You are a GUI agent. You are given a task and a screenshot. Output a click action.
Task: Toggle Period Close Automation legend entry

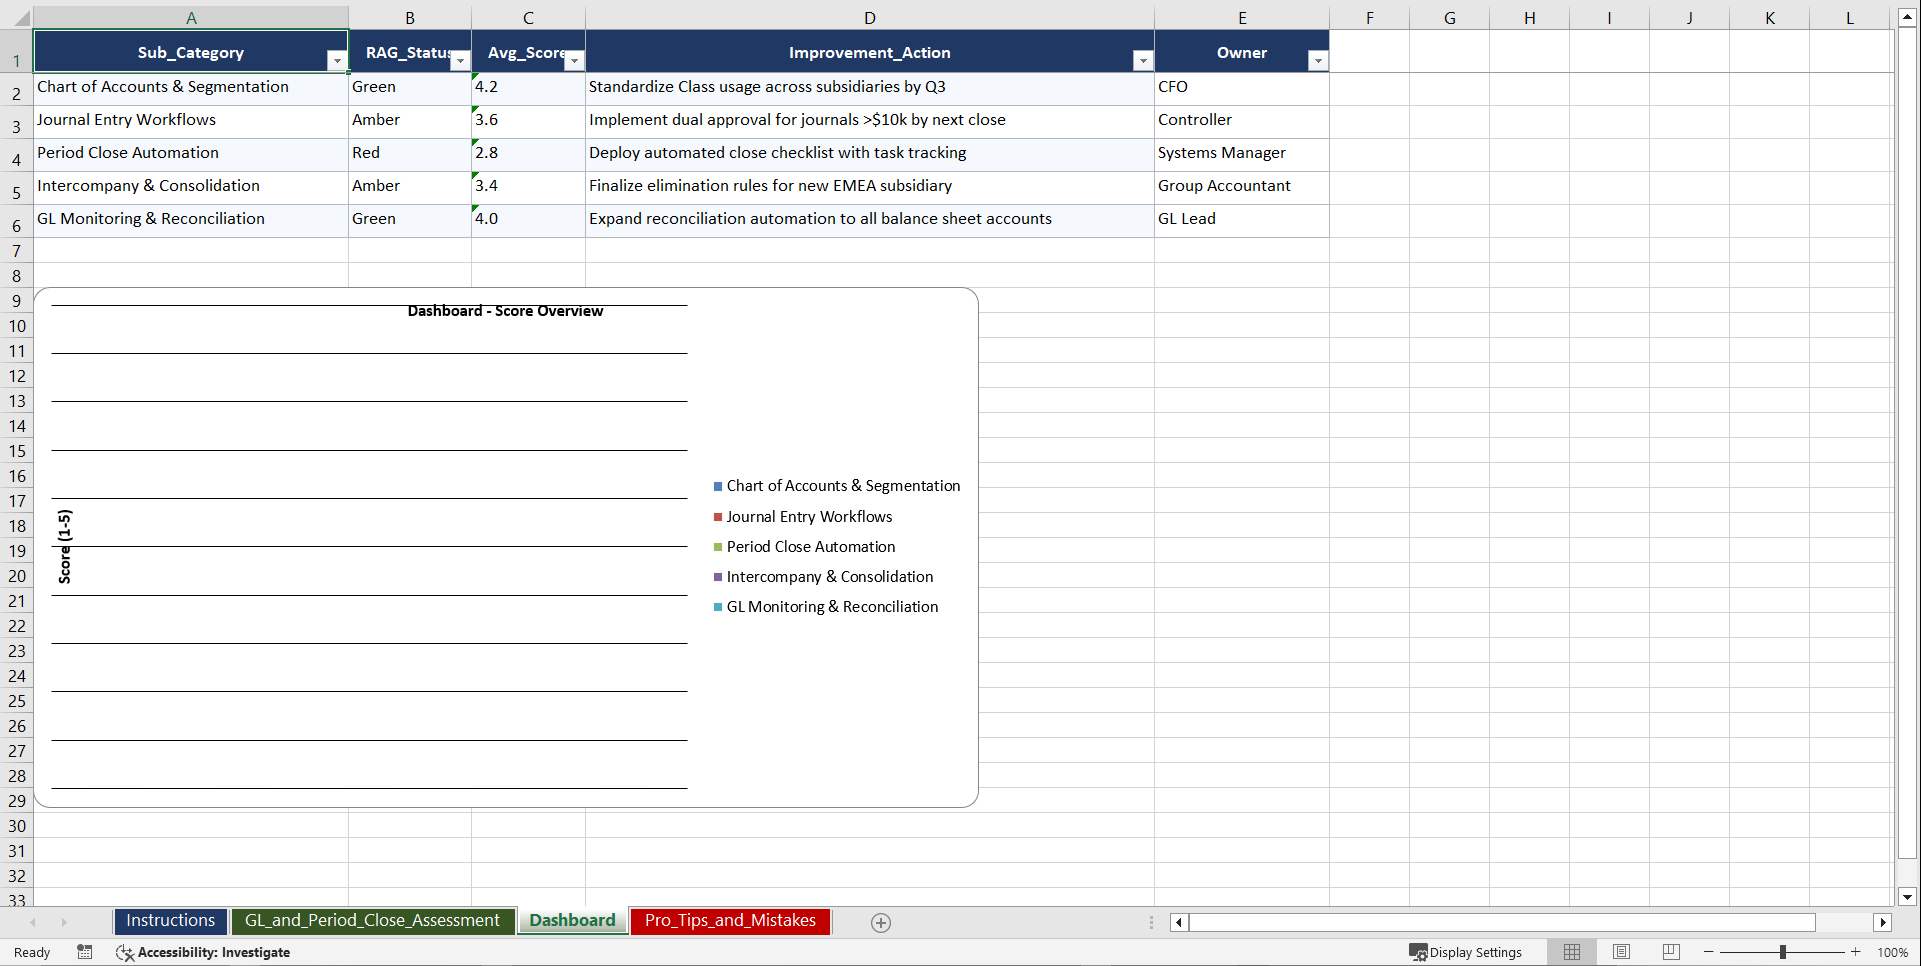click(810, 546)
